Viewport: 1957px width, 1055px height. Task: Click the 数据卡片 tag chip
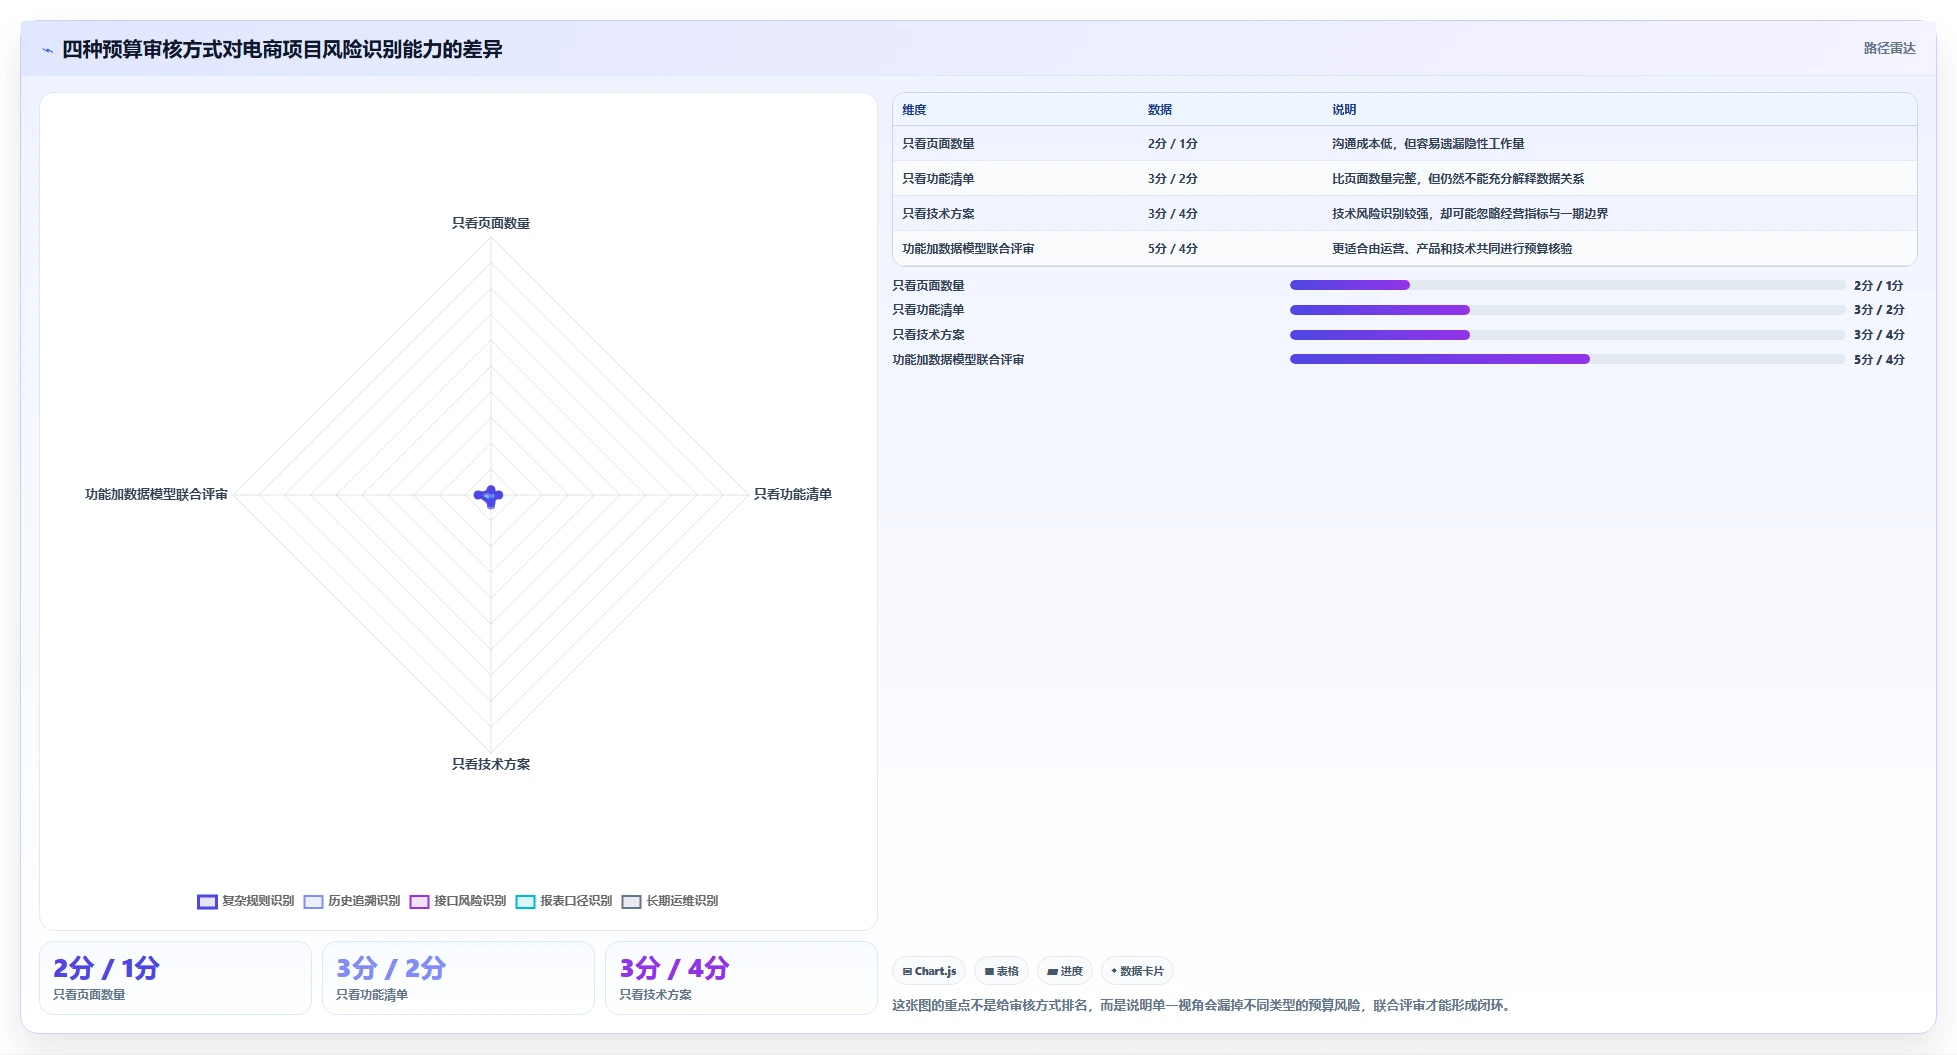click(1137, 971)
